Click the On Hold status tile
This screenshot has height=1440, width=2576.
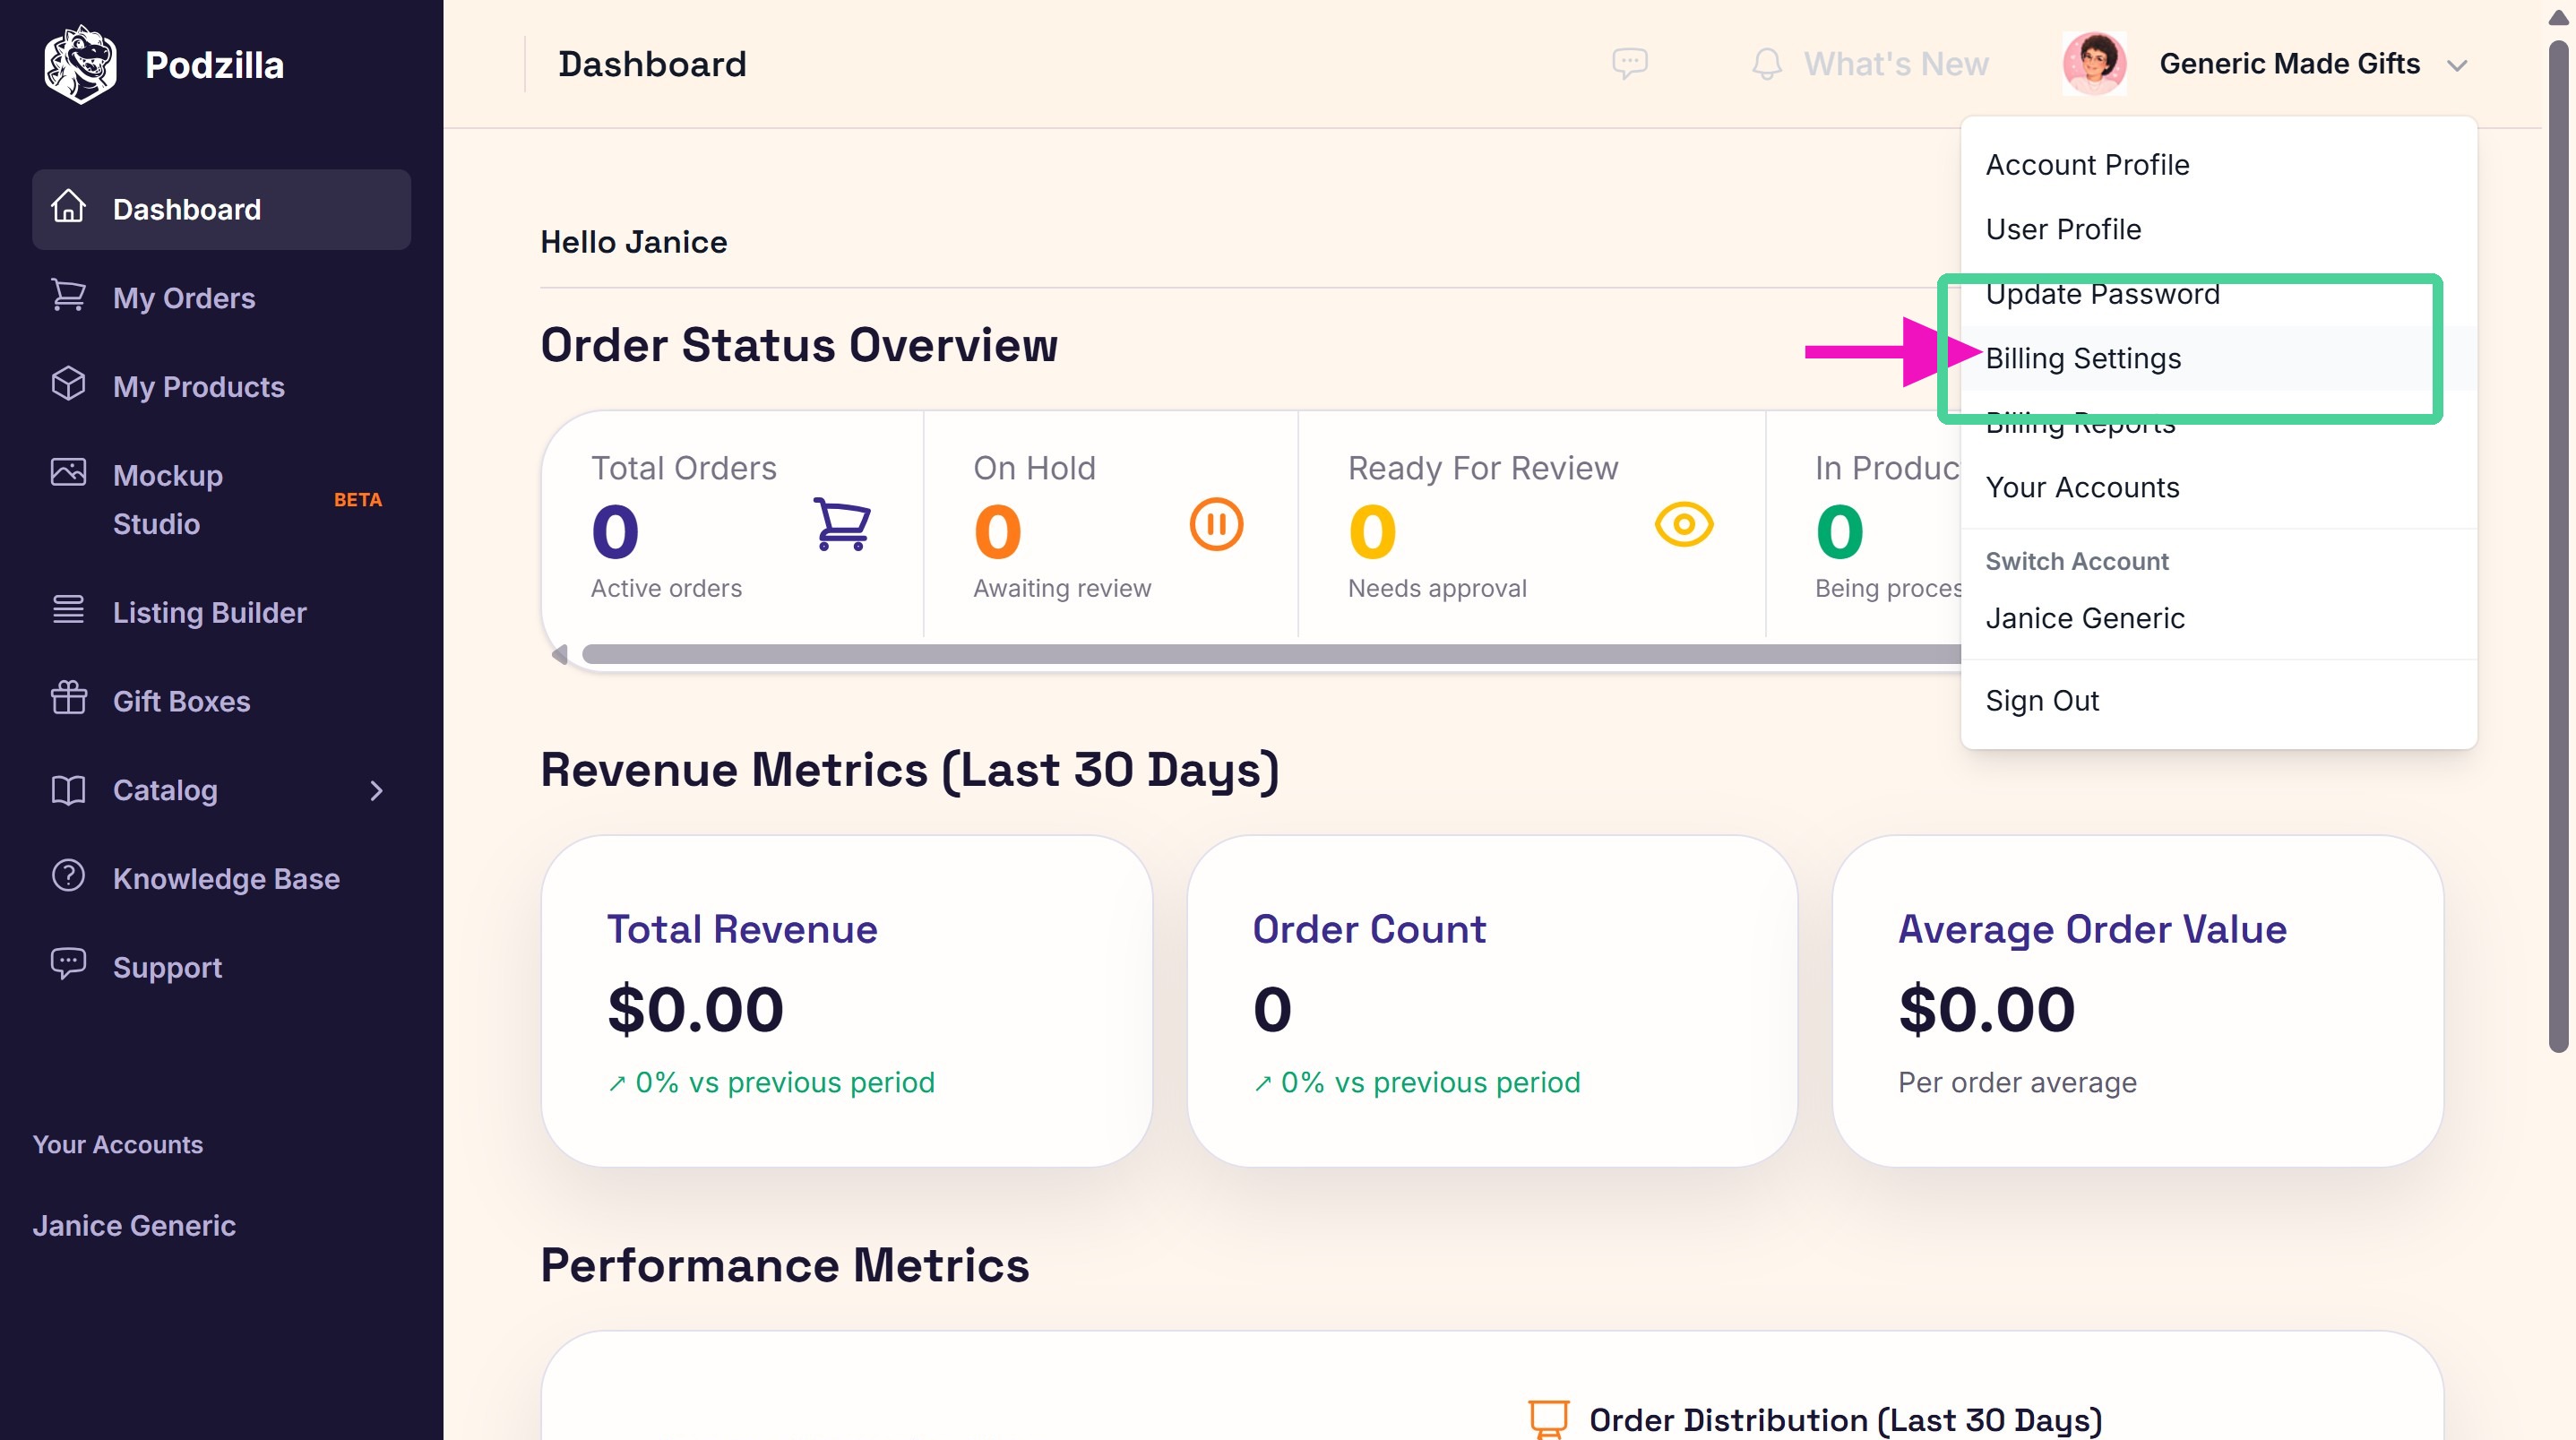point(1110,525)
